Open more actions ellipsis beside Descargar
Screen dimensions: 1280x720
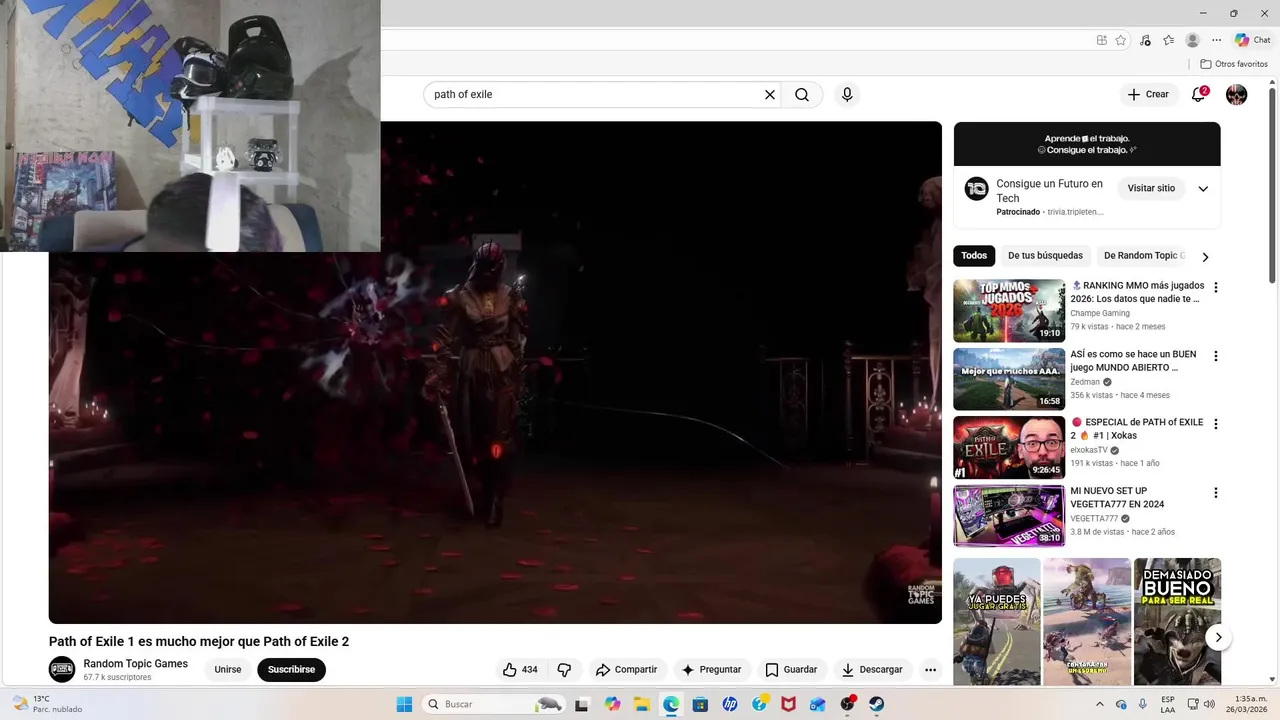(x=930, y=670)
